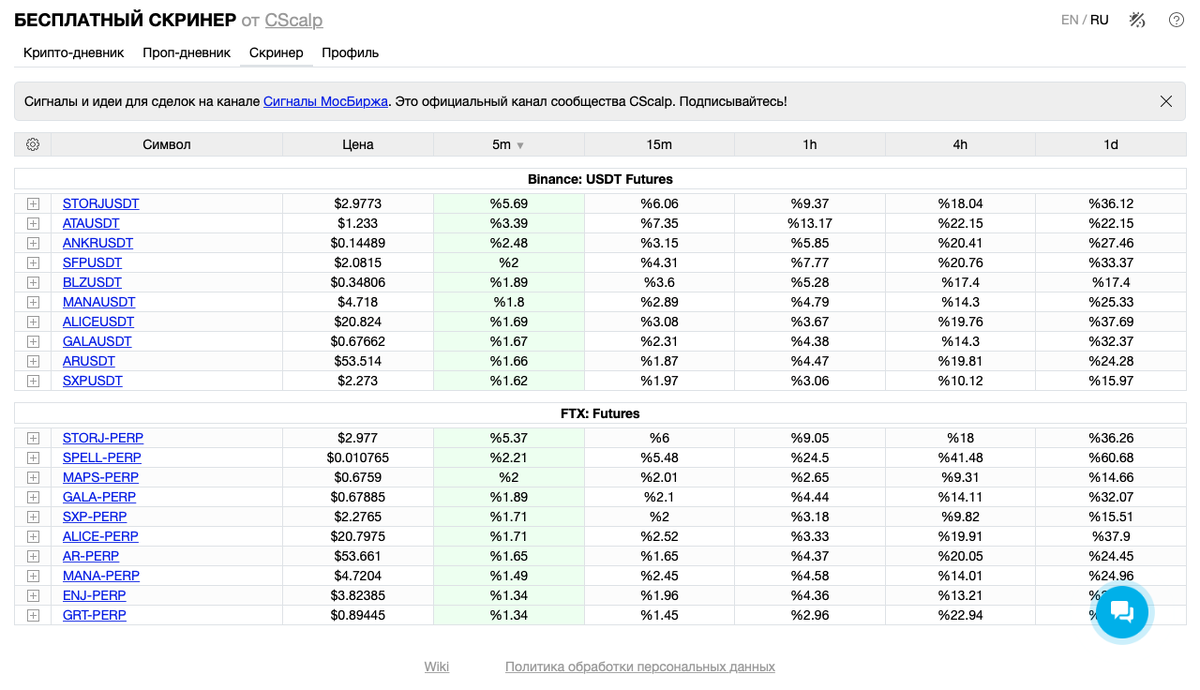Expand the AR-PERP row

pyautogui.click(x=33, y=556)
